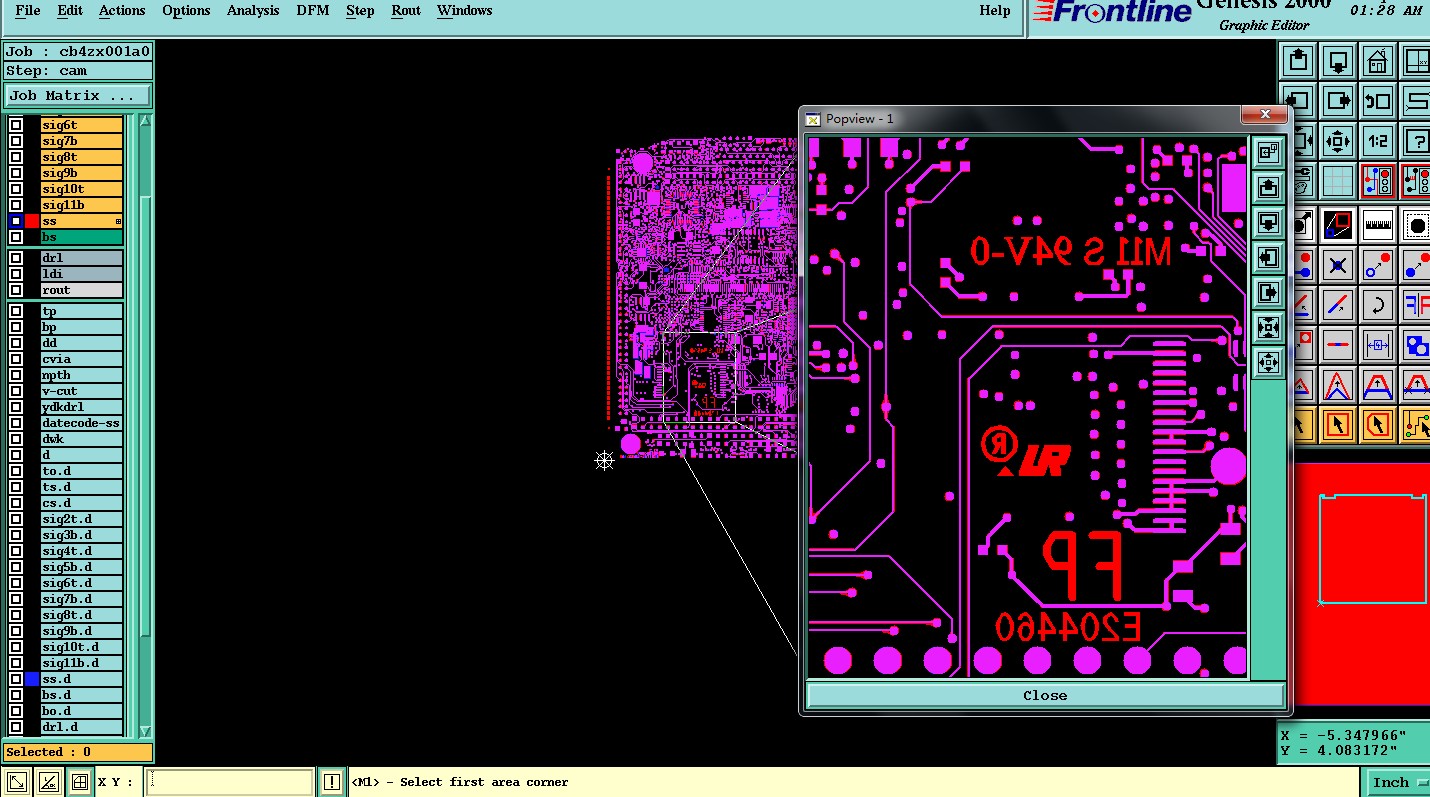Screen dimensions: 1430x797
Task: Toggle checkbox for ss.d layer
Action: [x=16, y=679]
